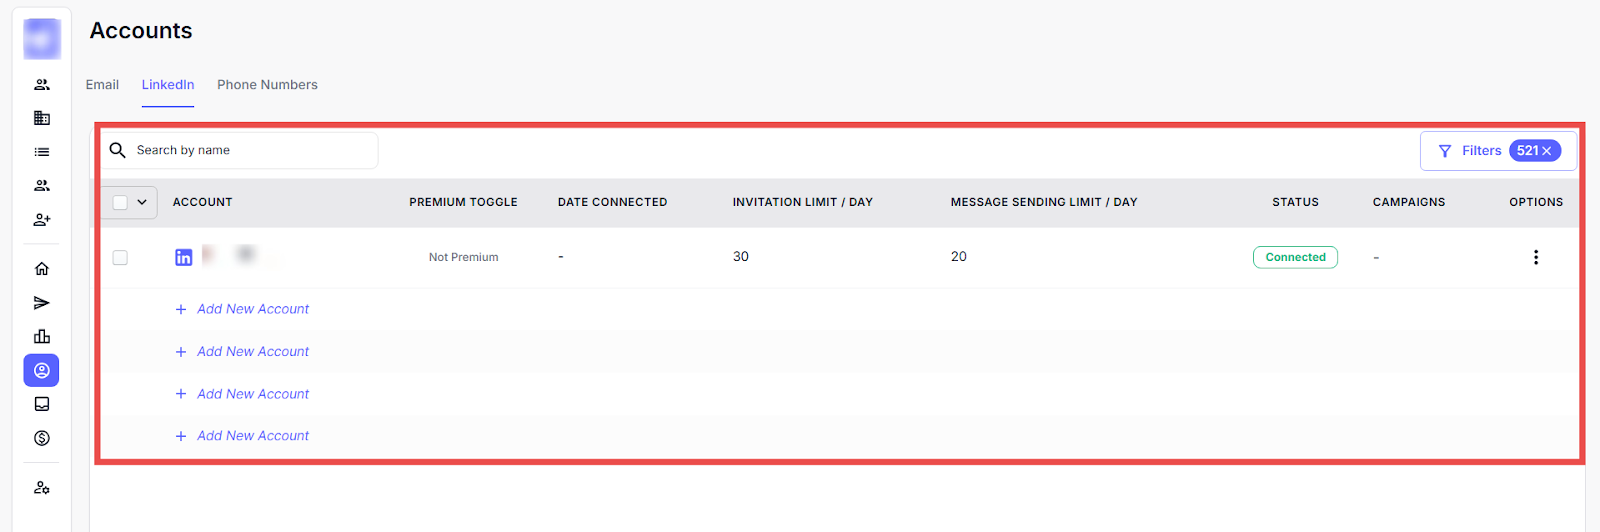
Task: Click the list icon in the sidebar
Action: pyautogui.click(x=42, y=152)
